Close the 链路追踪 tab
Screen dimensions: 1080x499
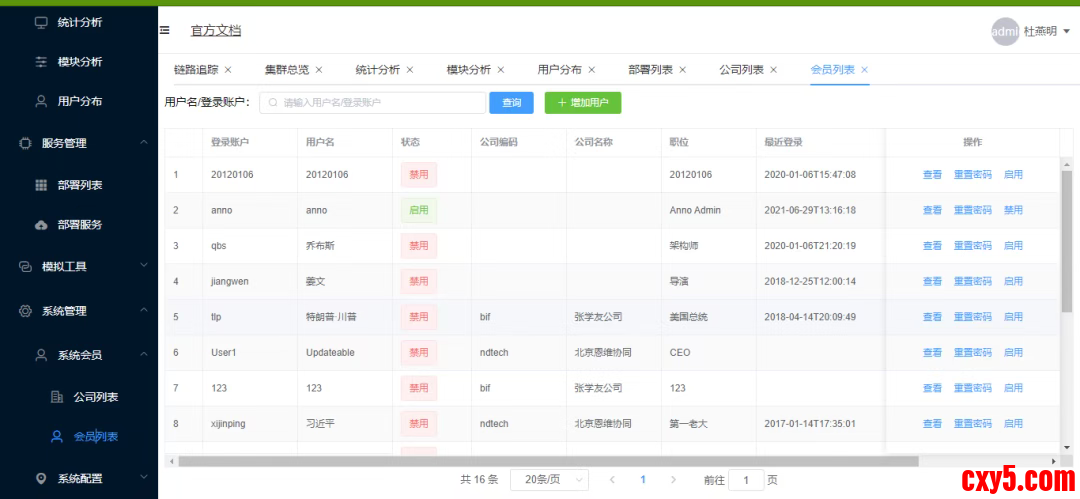pyautogui.click(x=228, y=70)
